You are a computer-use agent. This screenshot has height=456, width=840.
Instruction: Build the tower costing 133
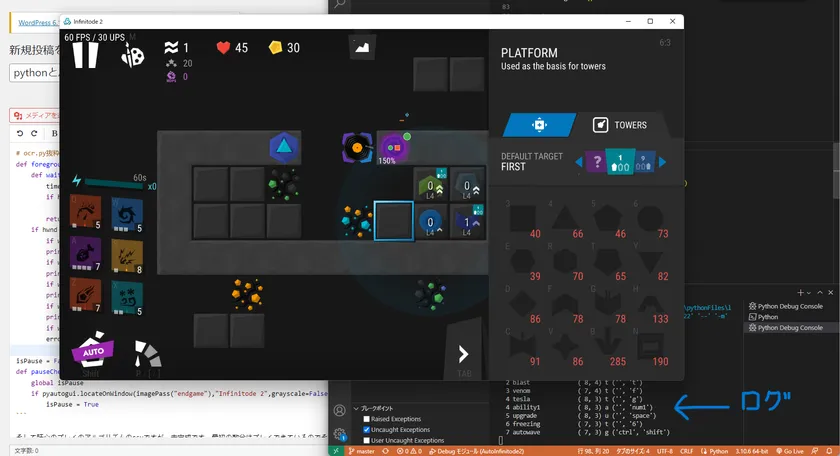[x=651, y=305]
